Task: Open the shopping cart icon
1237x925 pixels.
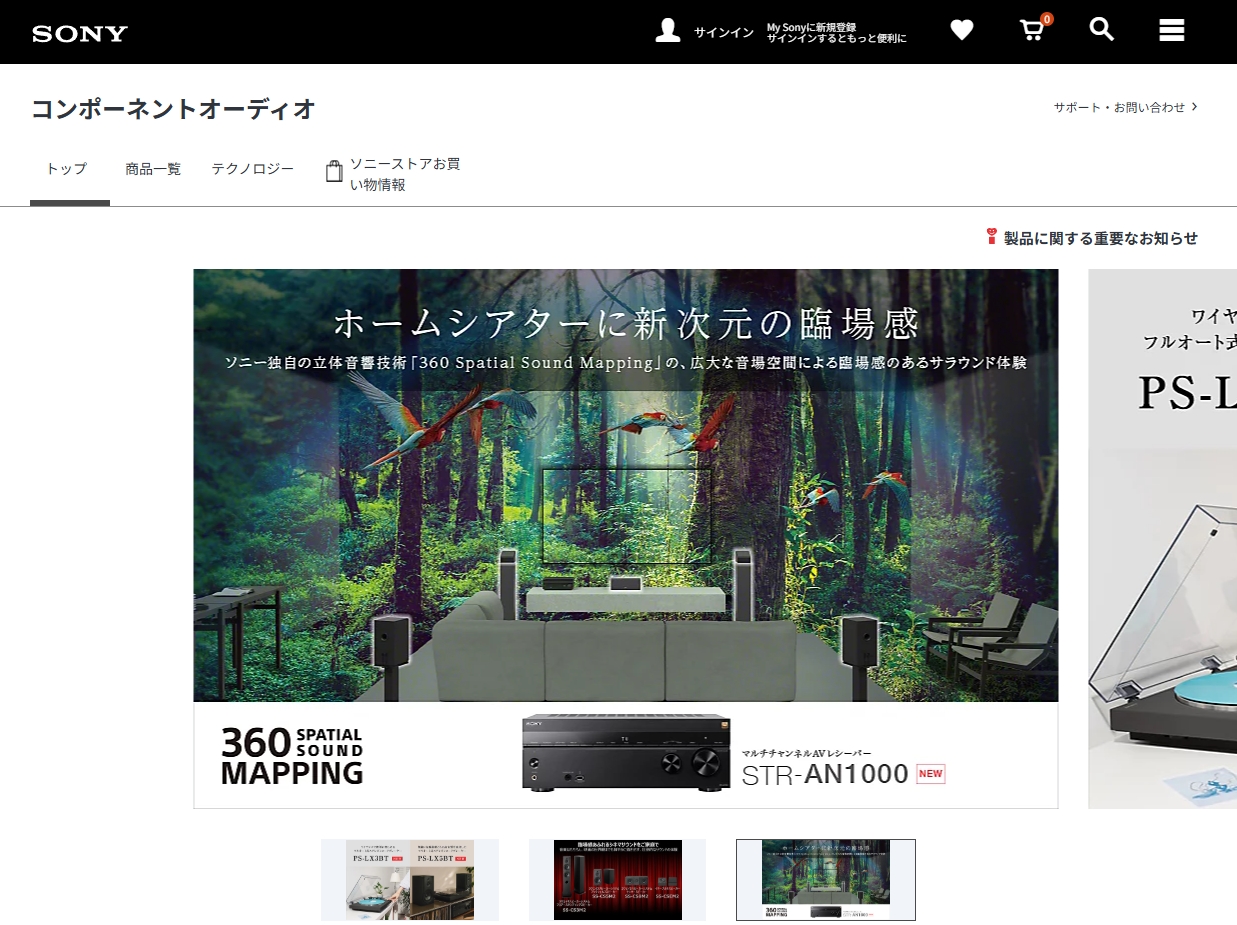Action: (1032, 30)
